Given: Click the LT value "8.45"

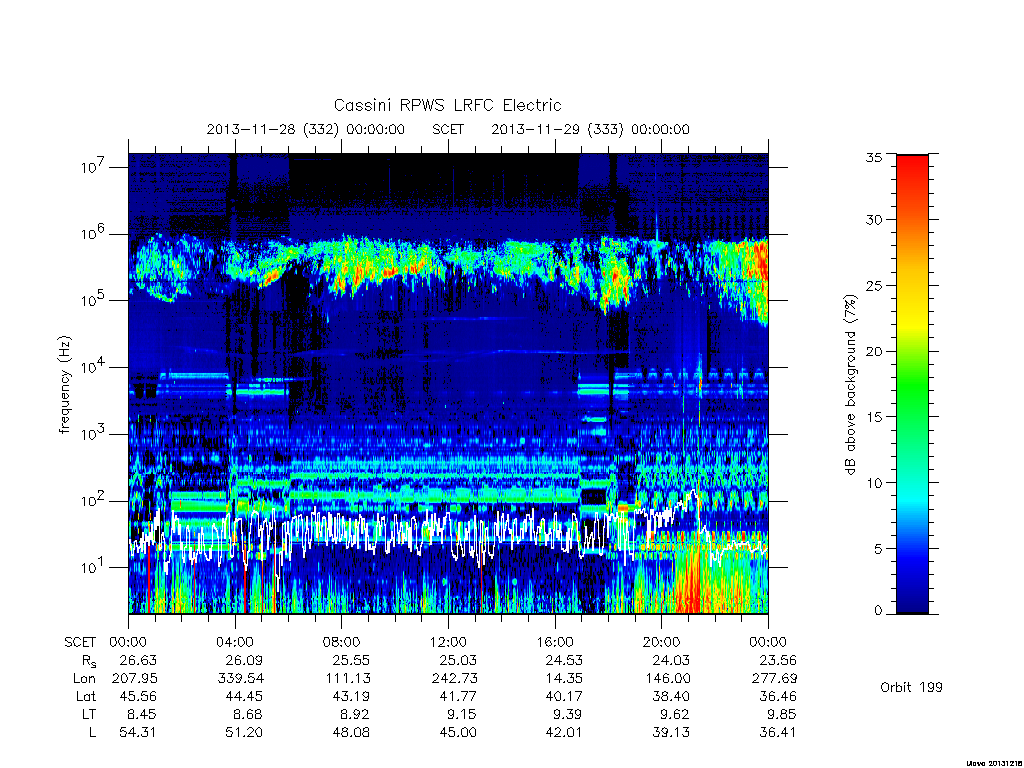Looking at the screenshot, I should pos(142,714).
